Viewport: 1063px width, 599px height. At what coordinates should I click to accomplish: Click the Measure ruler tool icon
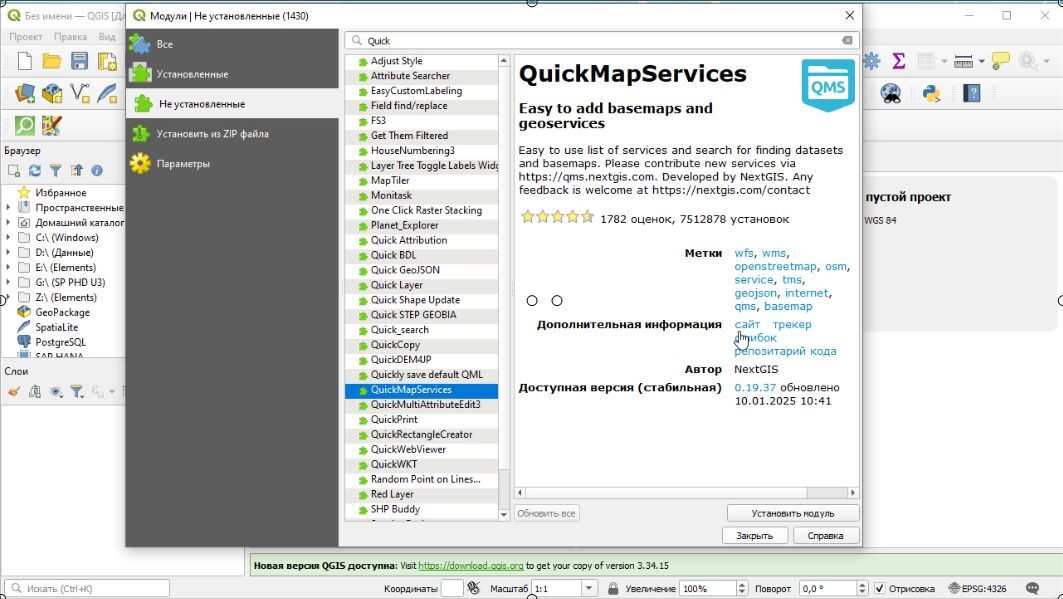(963, 62)
